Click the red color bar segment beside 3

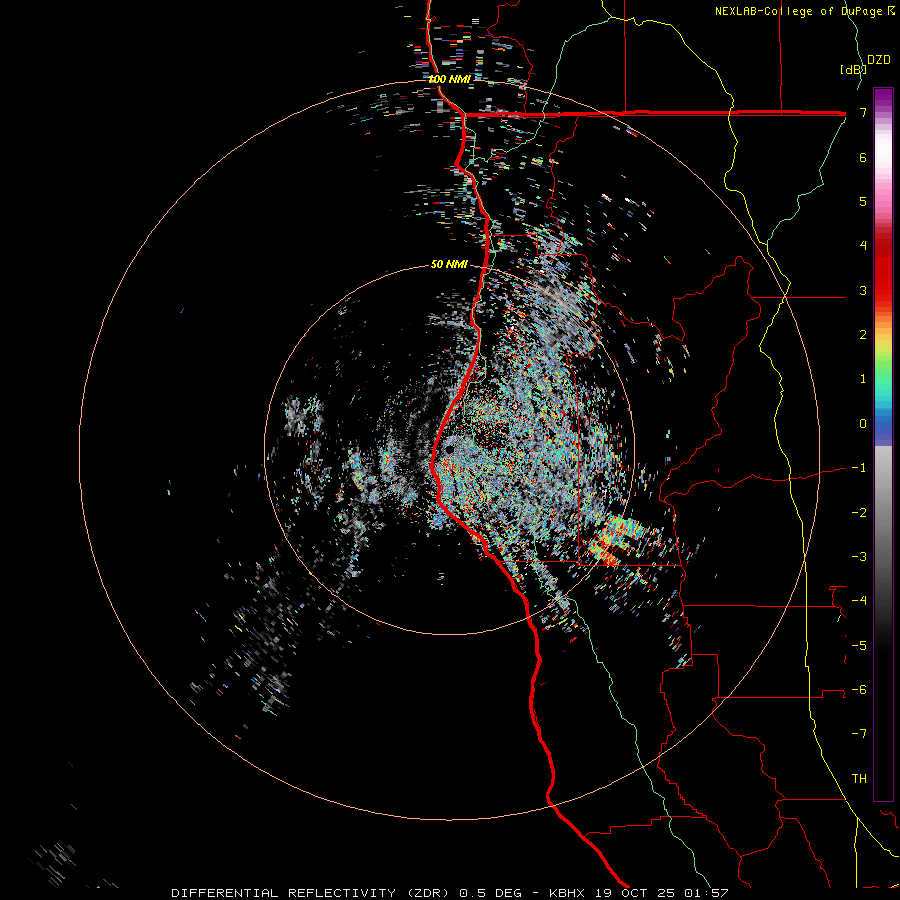[883, 290]
